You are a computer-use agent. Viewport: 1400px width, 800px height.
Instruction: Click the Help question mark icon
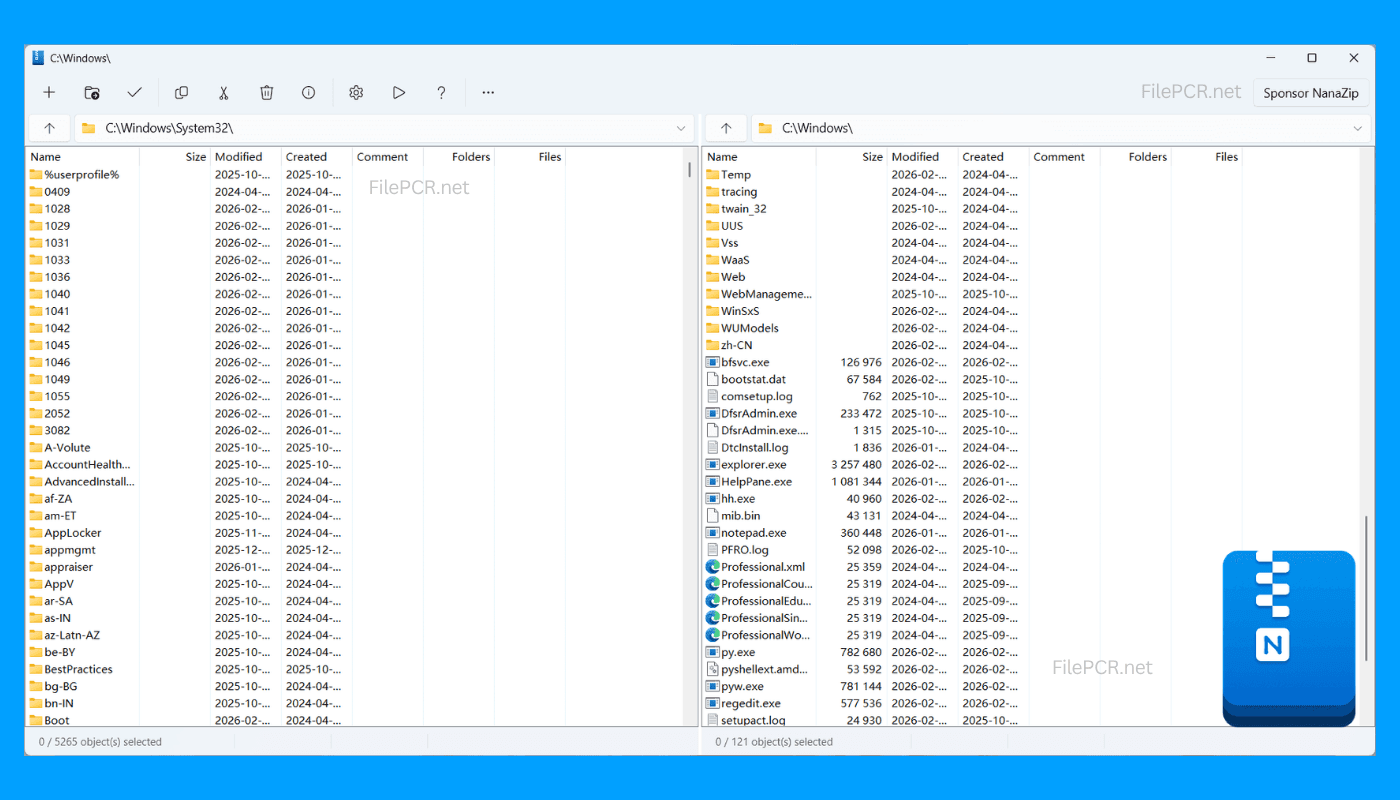tap(441, 92)
